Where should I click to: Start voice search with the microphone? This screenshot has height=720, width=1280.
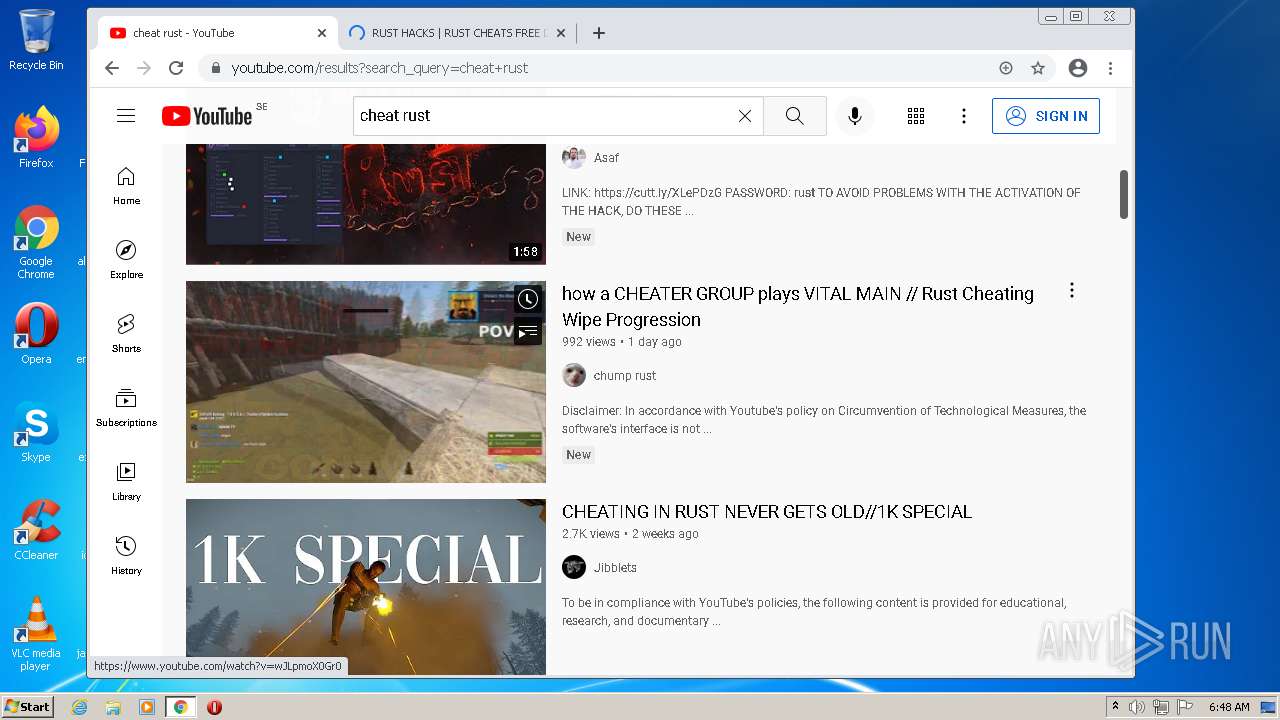(x=855, y=116)
